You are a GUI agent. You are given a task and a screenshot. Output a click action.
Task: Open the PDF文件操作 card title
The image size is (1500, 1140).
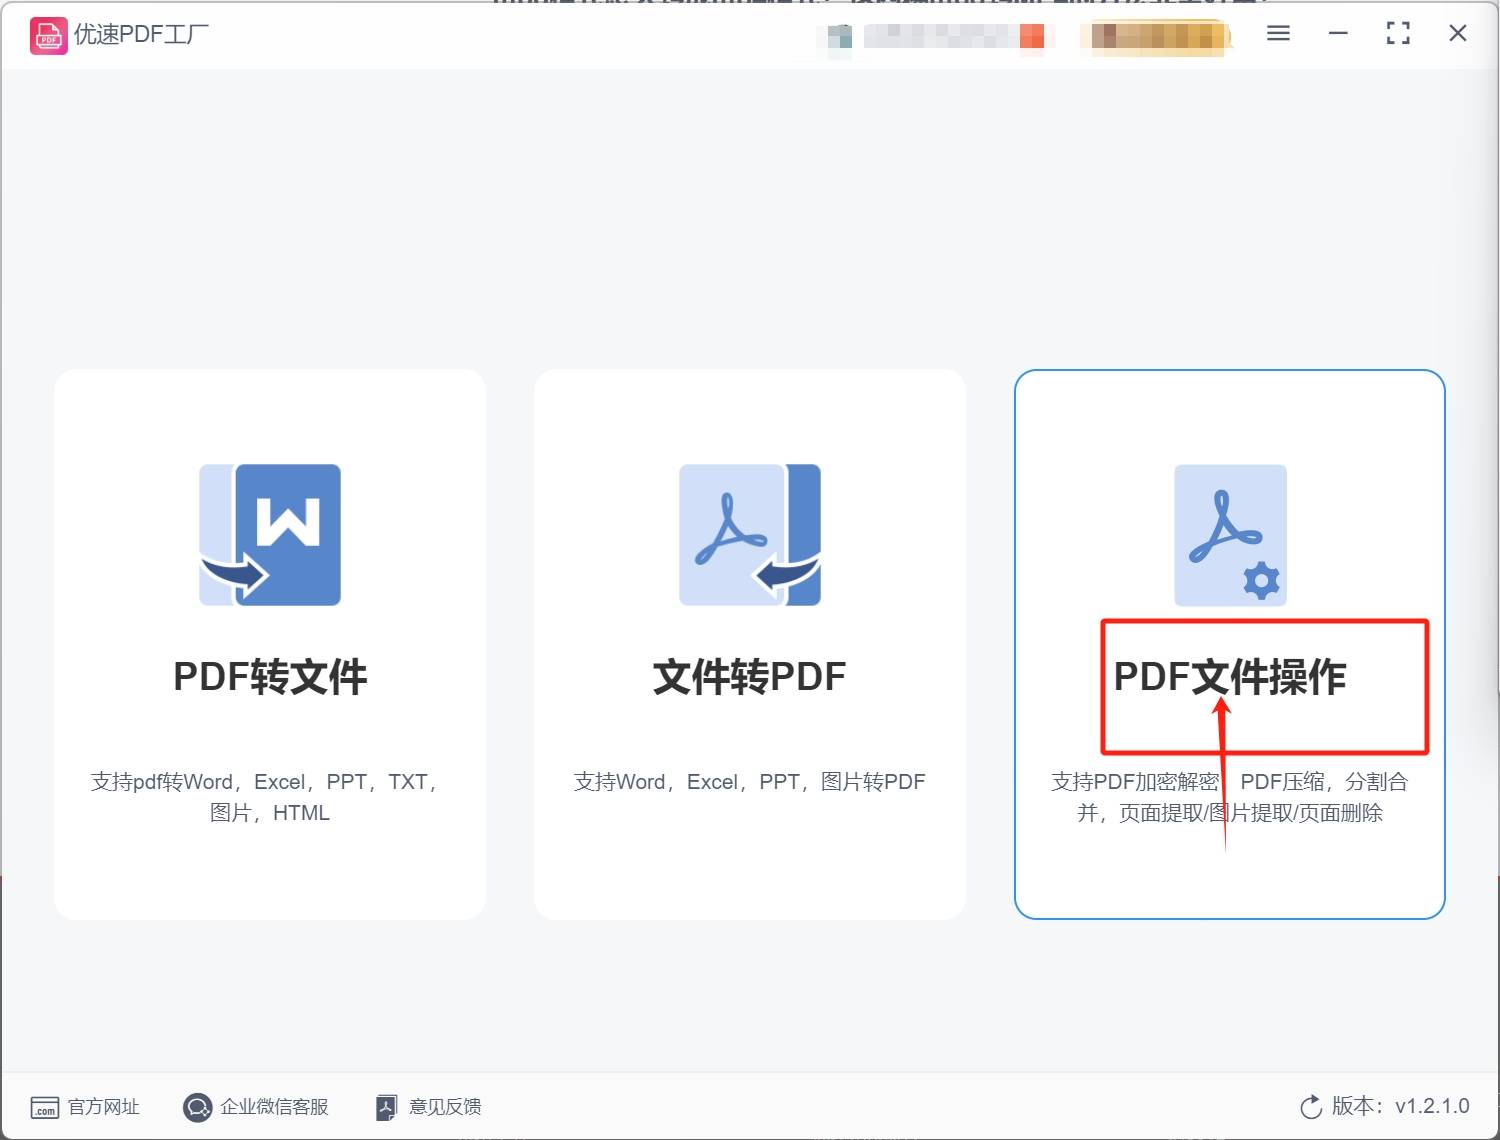(1230, 677)
